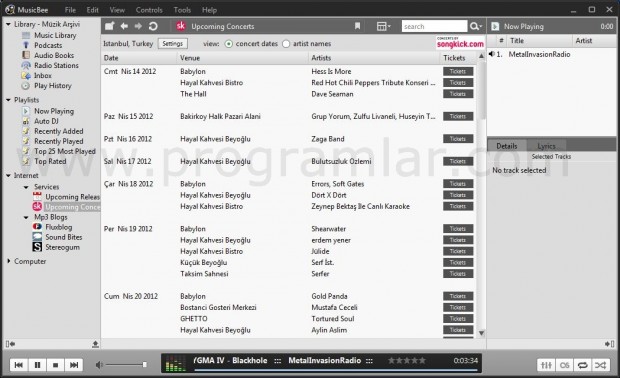Open Upcoming Releases service

click(72, 197)
